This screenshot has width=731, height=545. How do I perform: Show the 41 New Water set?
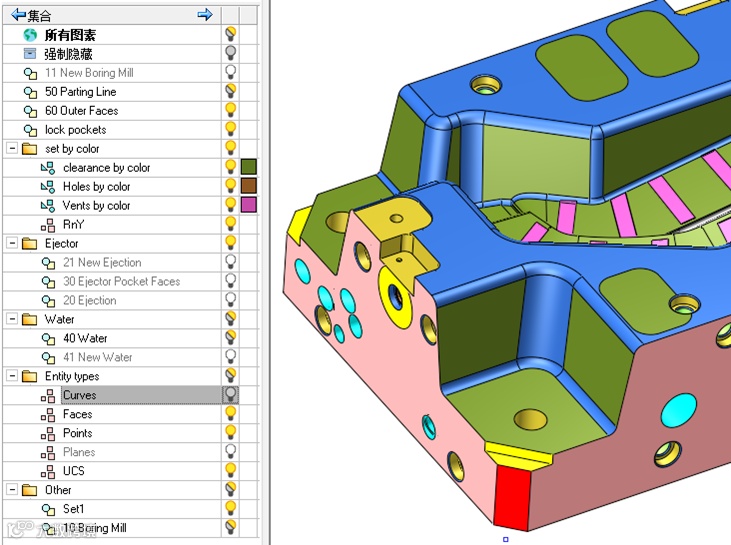[230, 357]
